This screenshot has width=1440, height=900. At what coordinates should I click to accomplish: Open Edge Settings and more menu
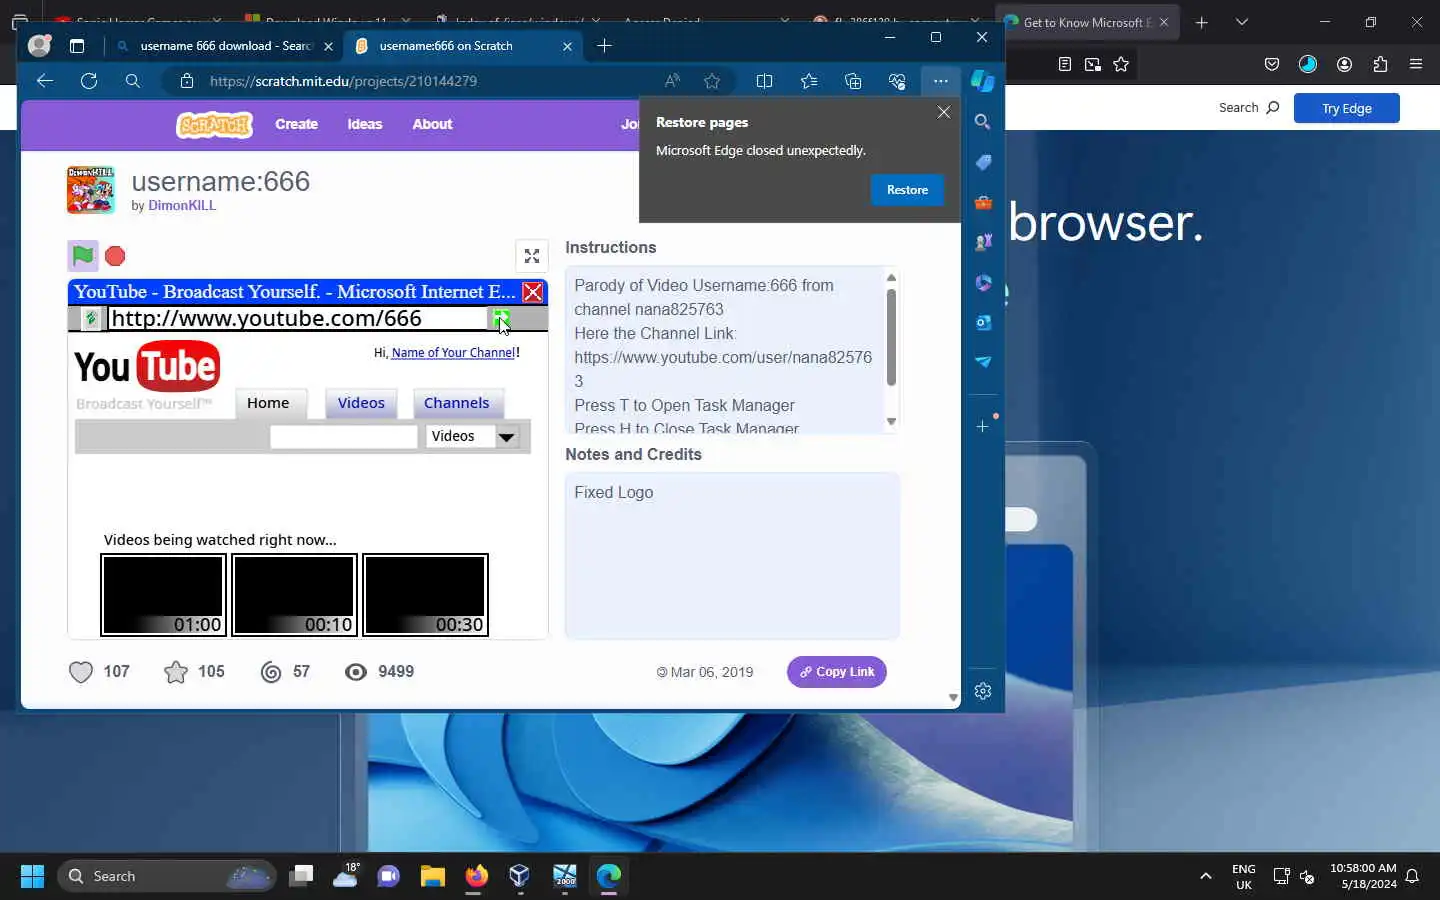coord(941,81)
